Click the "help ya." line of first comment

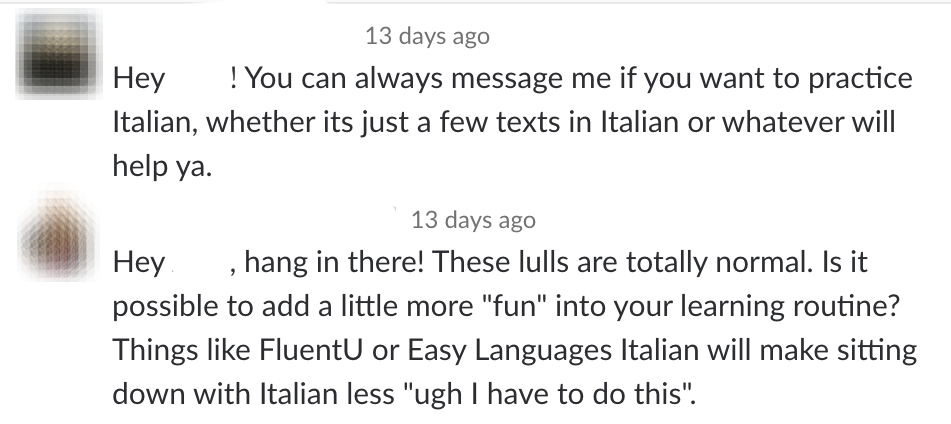(x=163, y=166)
